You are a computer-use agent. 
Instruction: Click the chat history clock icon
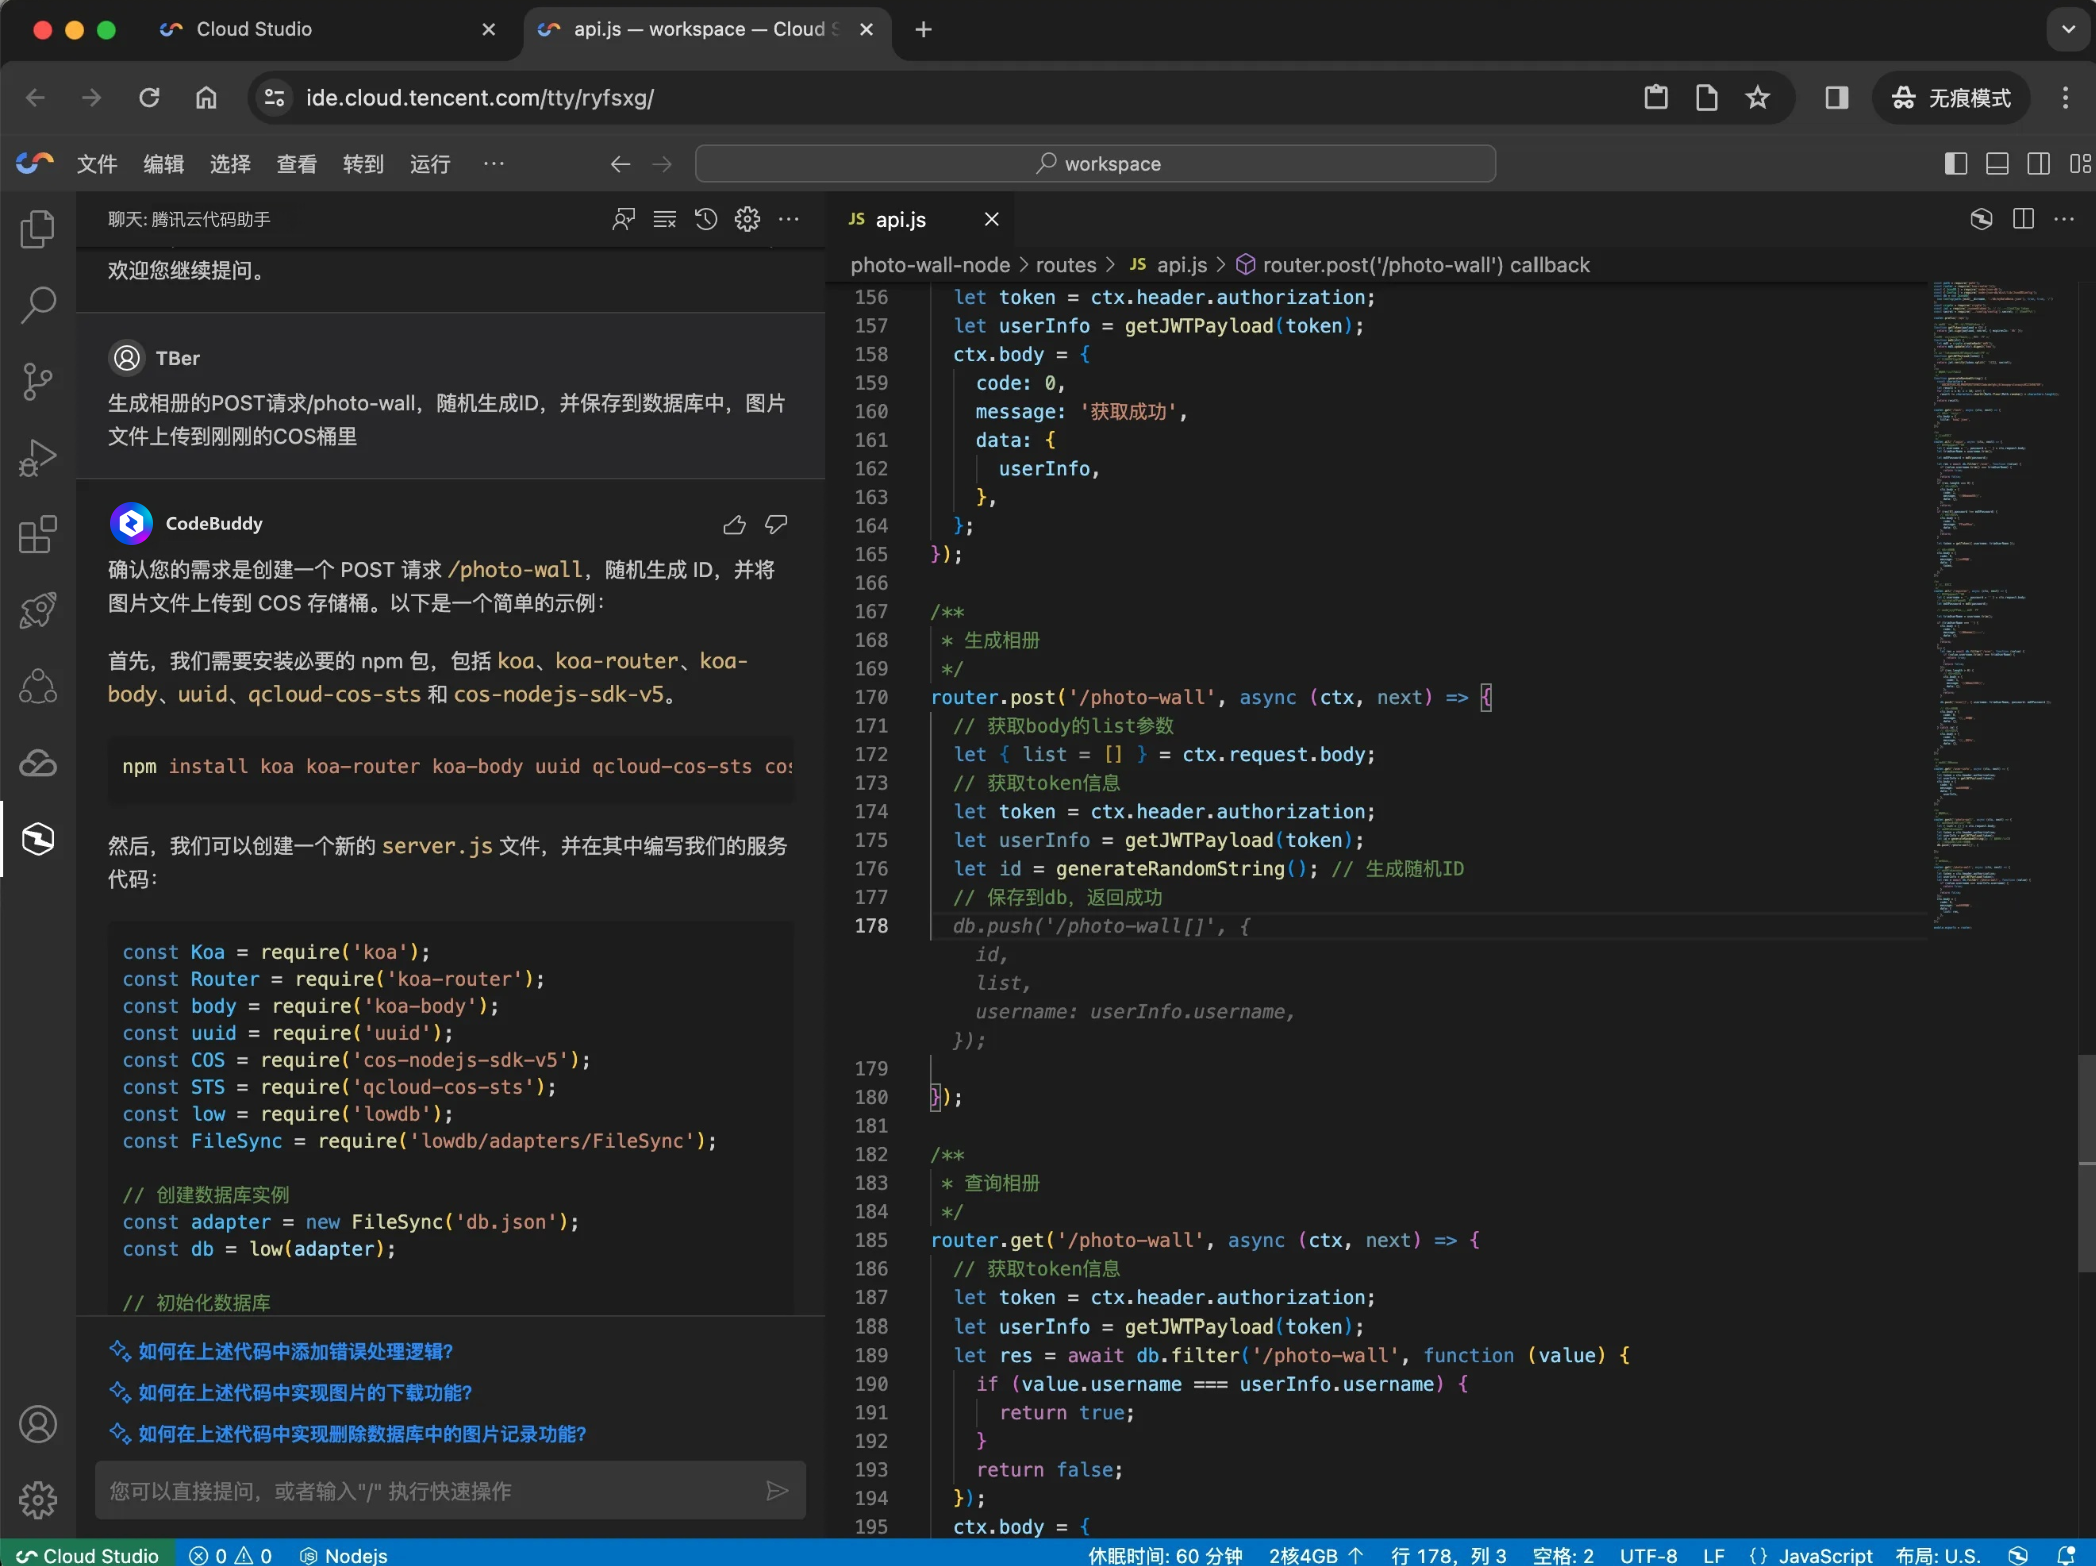click(x=706, y=219)
